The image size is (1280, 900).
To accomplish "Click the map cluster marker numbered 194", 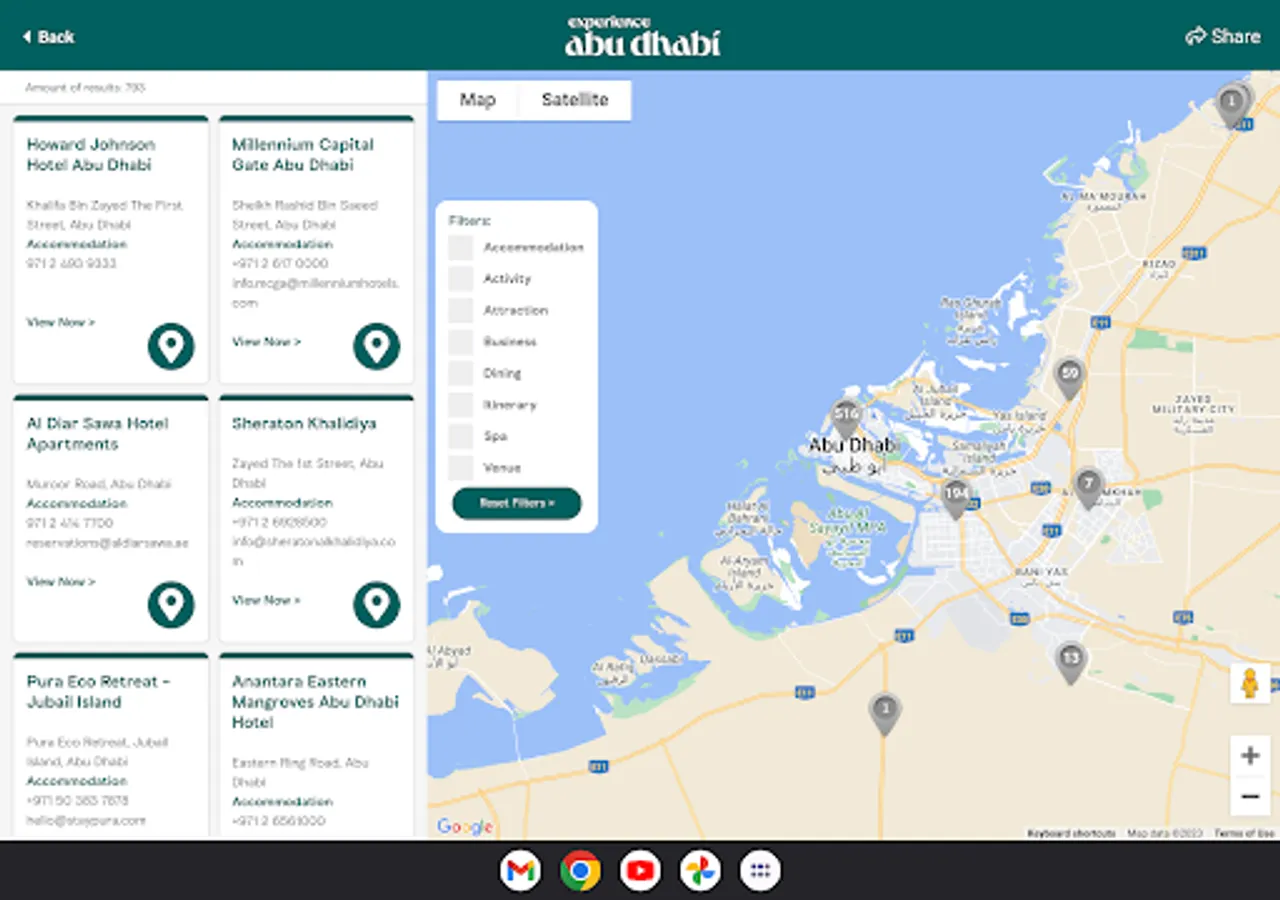I will [x=956, y=497].
